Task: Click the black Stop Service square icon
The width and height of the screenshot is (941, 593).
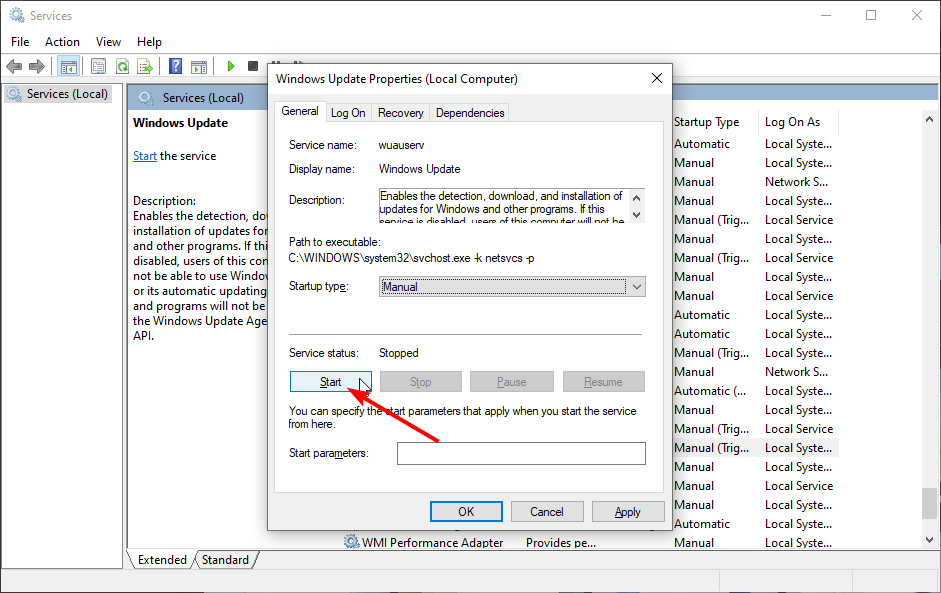Action: coord(253,66)
